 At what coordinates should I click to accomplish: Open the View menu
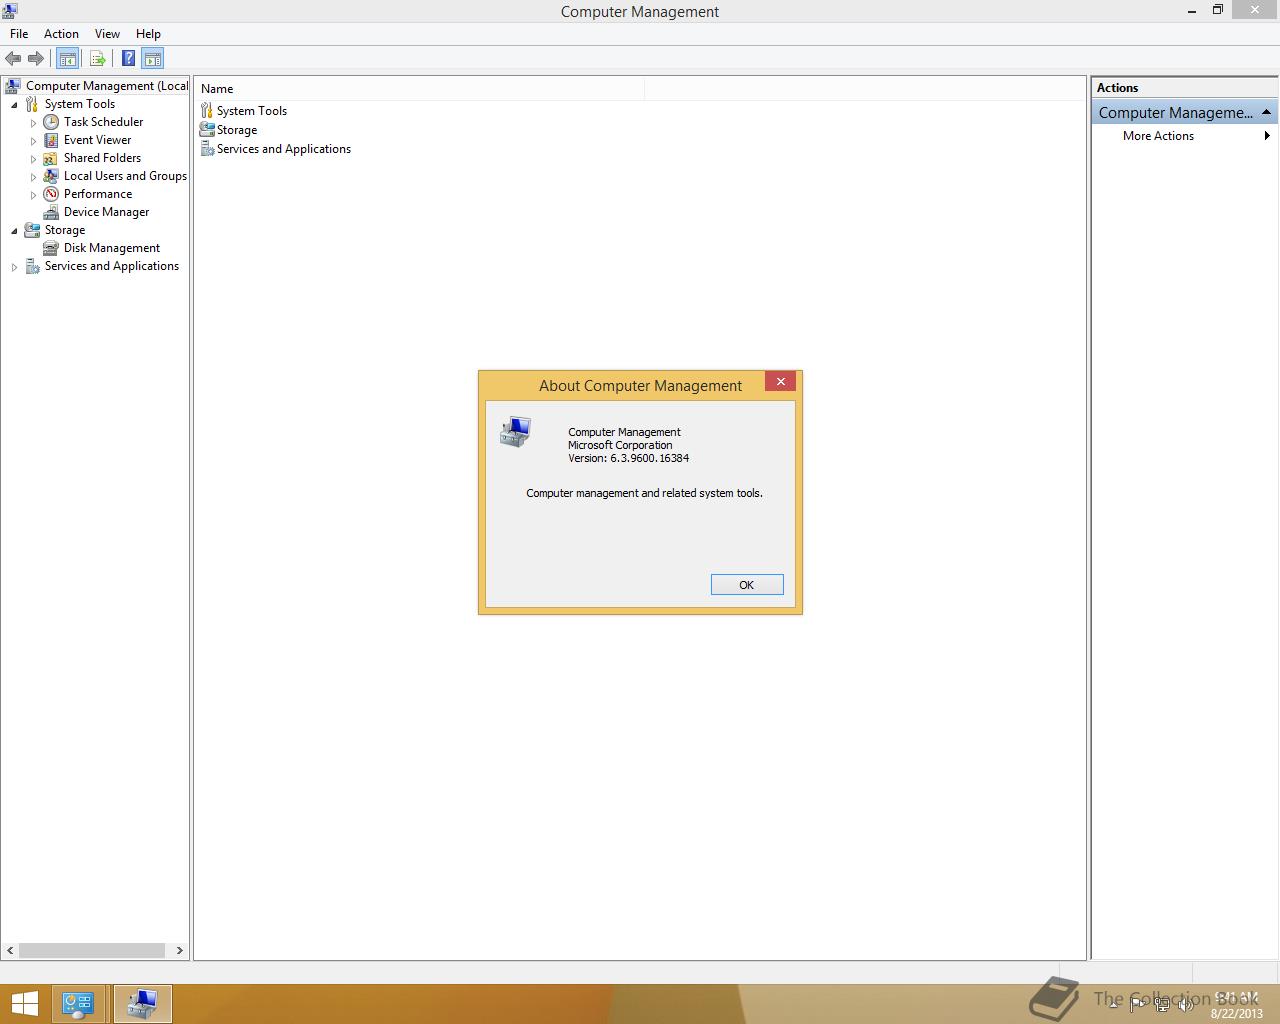pyautogui.click(x=107, y=34)
